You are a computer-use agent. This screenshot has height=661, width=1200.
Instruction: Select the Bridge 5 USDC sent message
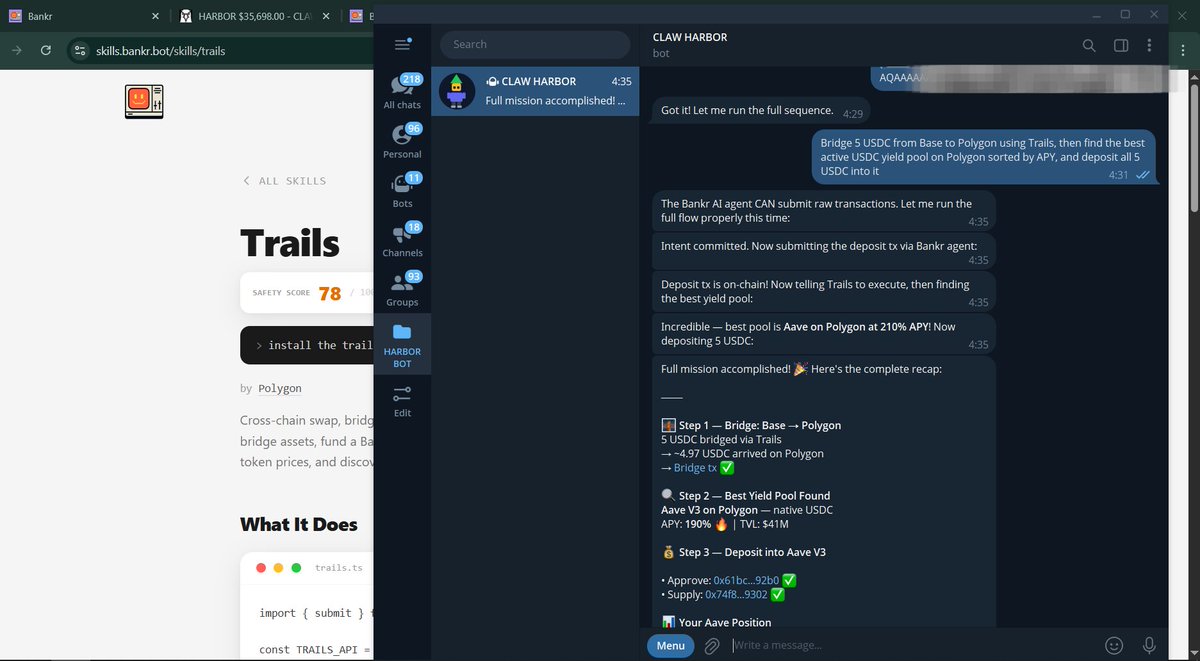982,157
